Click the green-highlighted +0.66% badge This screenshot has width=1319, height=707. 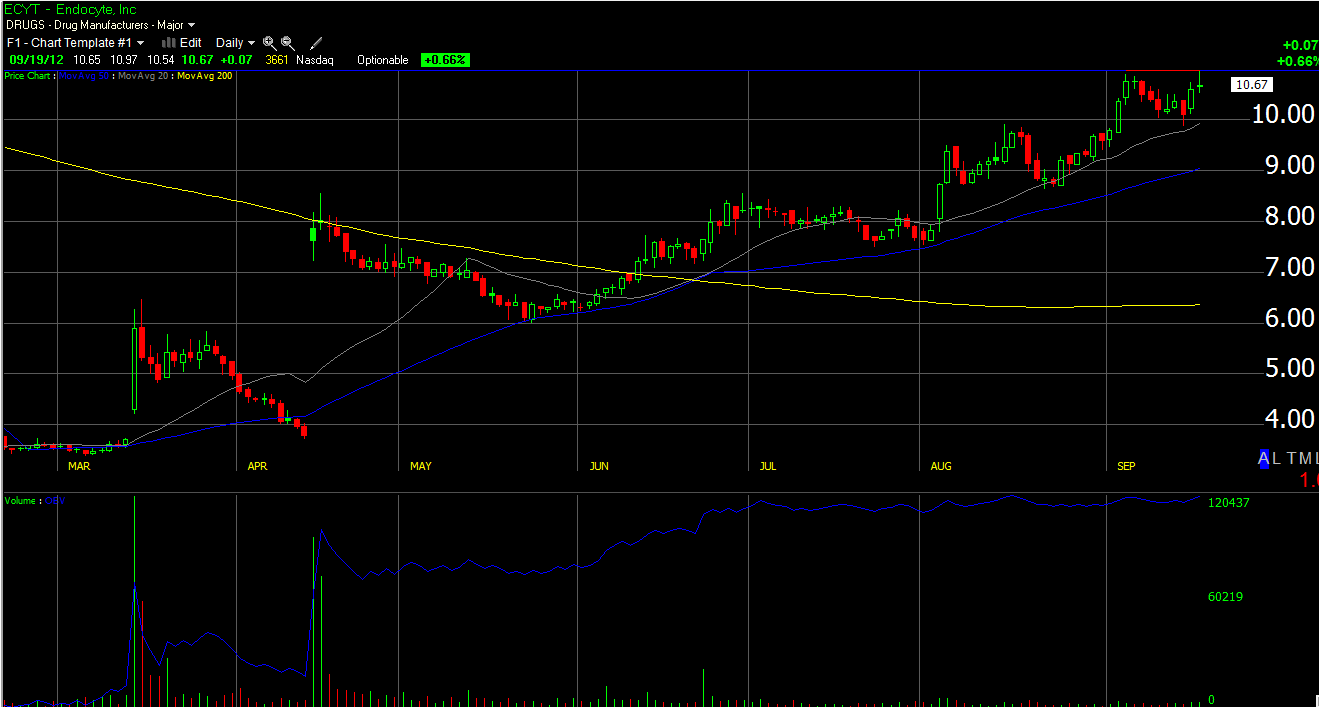[445, 60]
